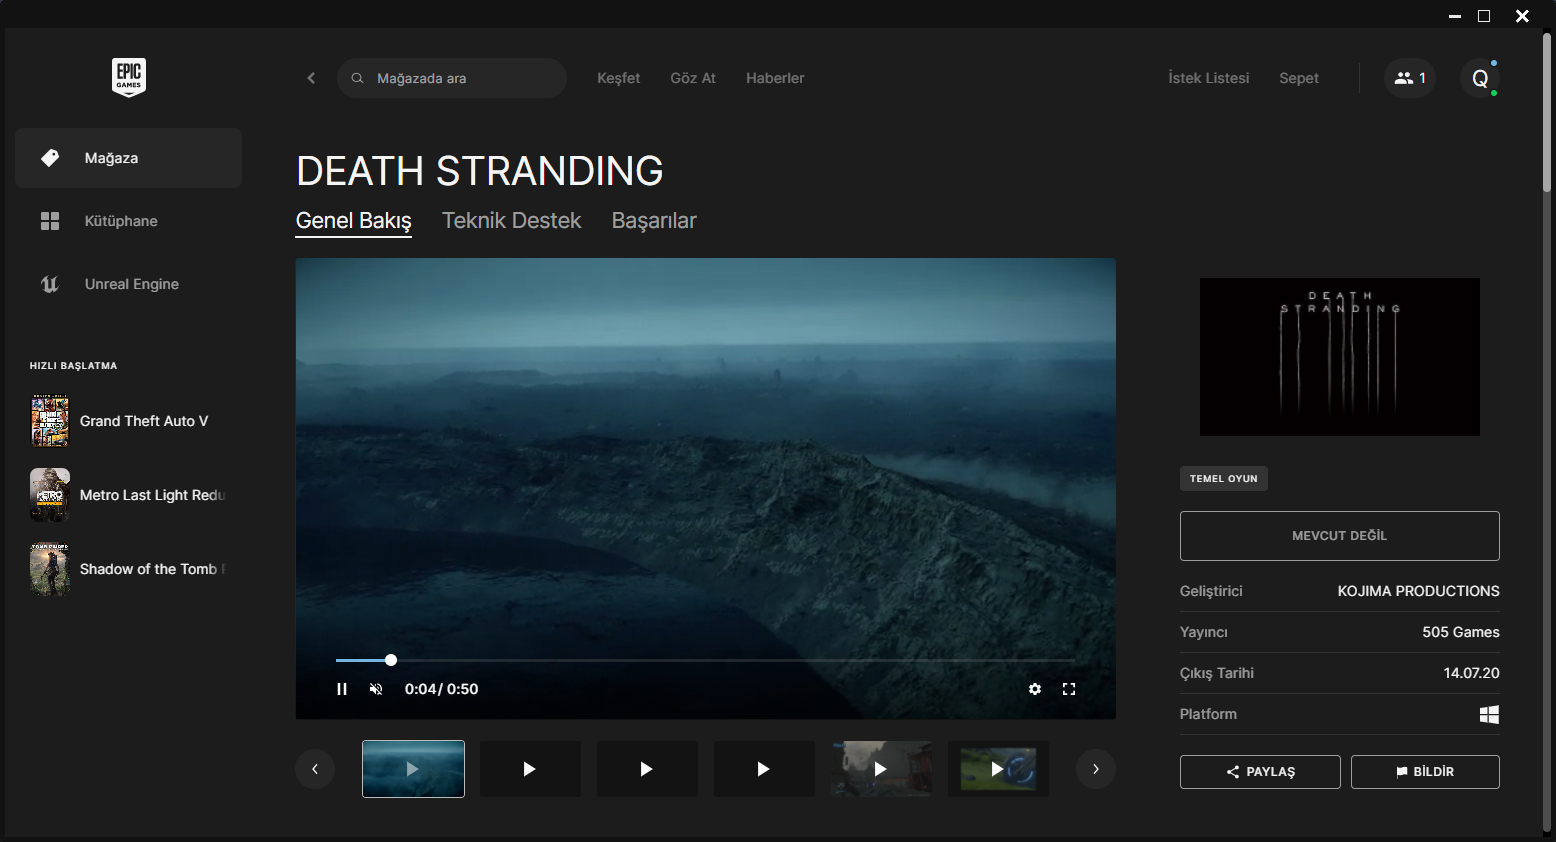Show next media thumbnails
1556x842 pixels.
[x=1096, y=769]
